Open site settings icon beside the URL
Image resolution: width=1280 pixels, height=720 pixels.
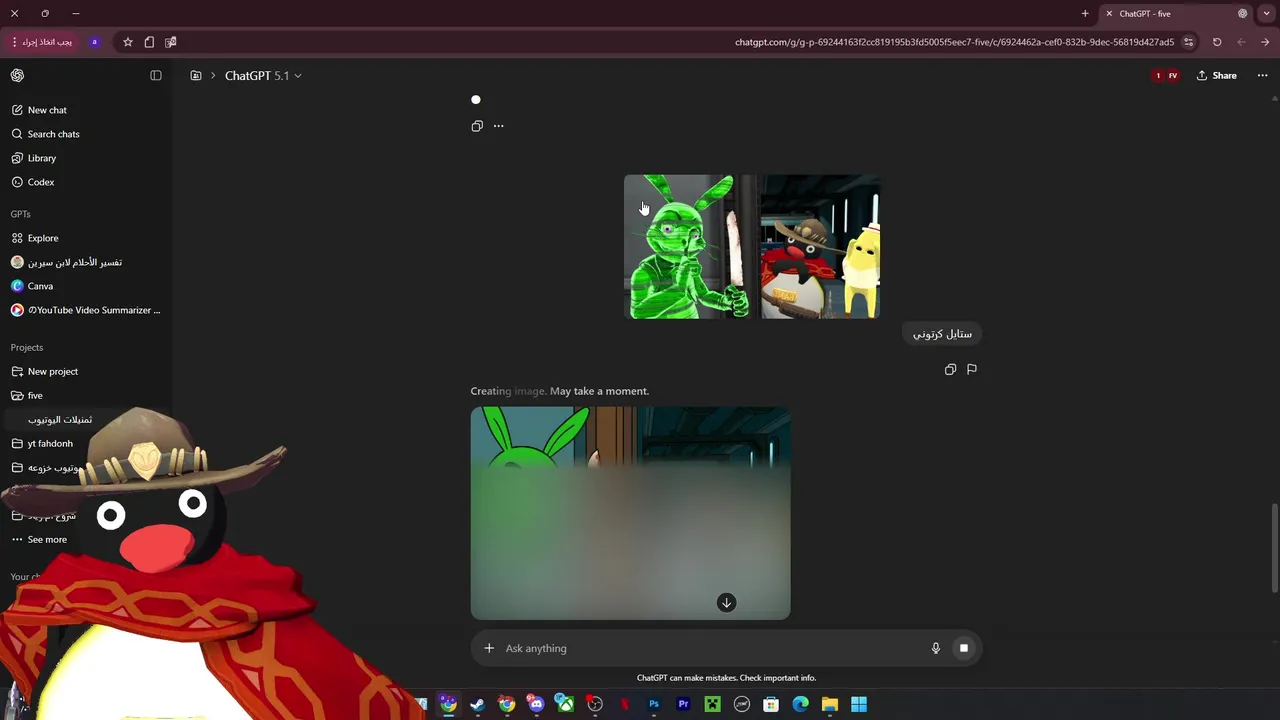point(1188,42)
